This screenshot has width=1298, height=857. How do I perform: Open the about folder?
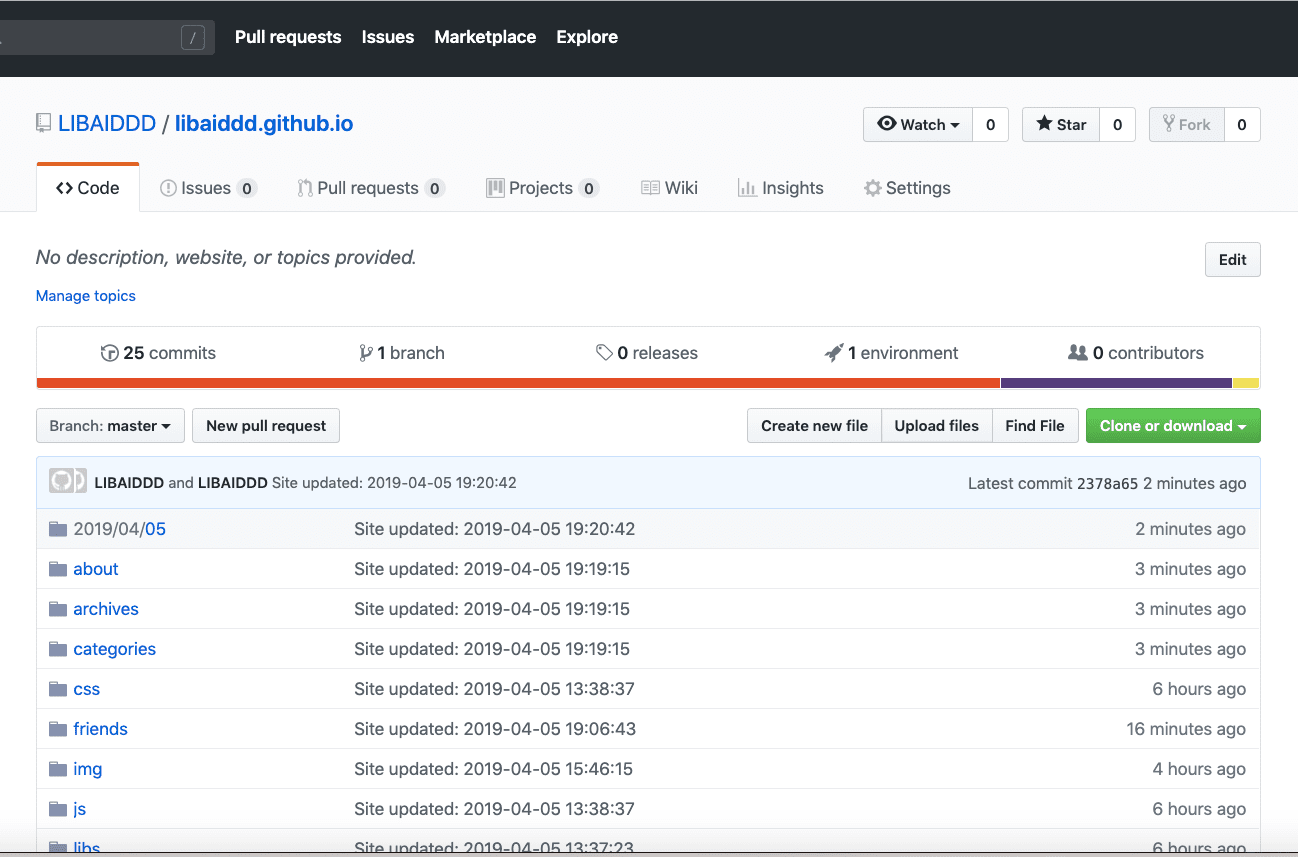pos(96,569)
